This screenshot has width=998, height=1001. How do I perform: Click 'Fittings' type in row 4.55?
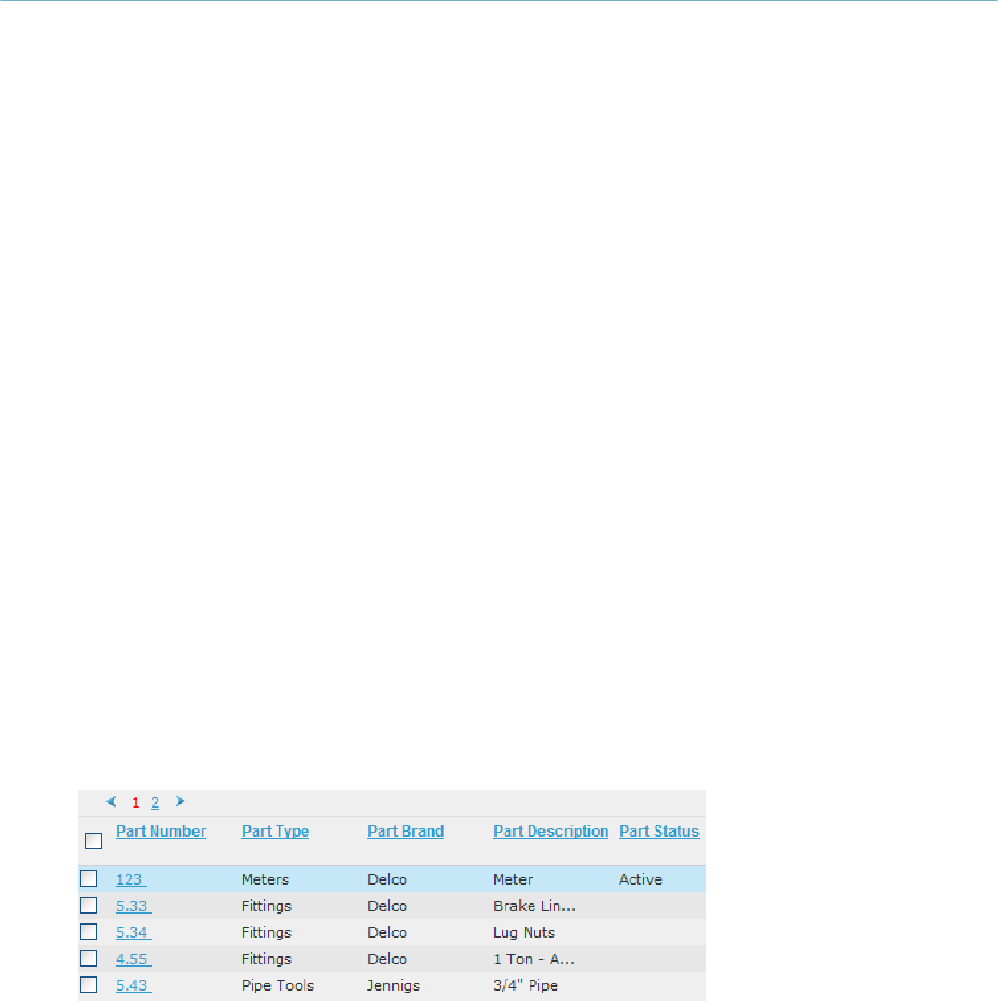(266, 959)
